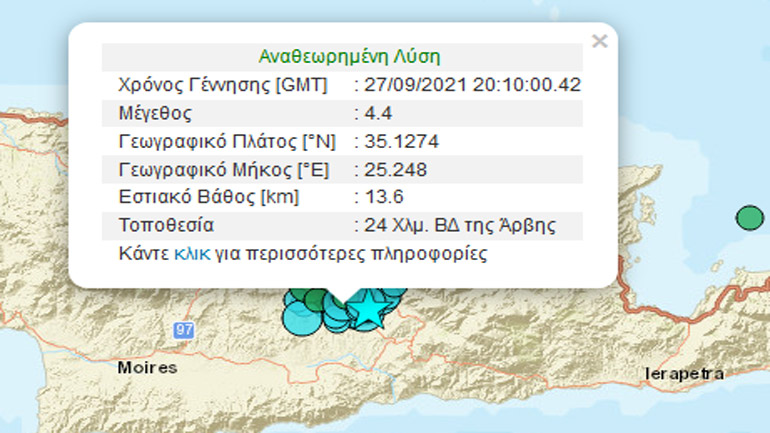Click the large cyan circle left of cluster
Screen dimensions: 770x433
(x=300, y=316)
